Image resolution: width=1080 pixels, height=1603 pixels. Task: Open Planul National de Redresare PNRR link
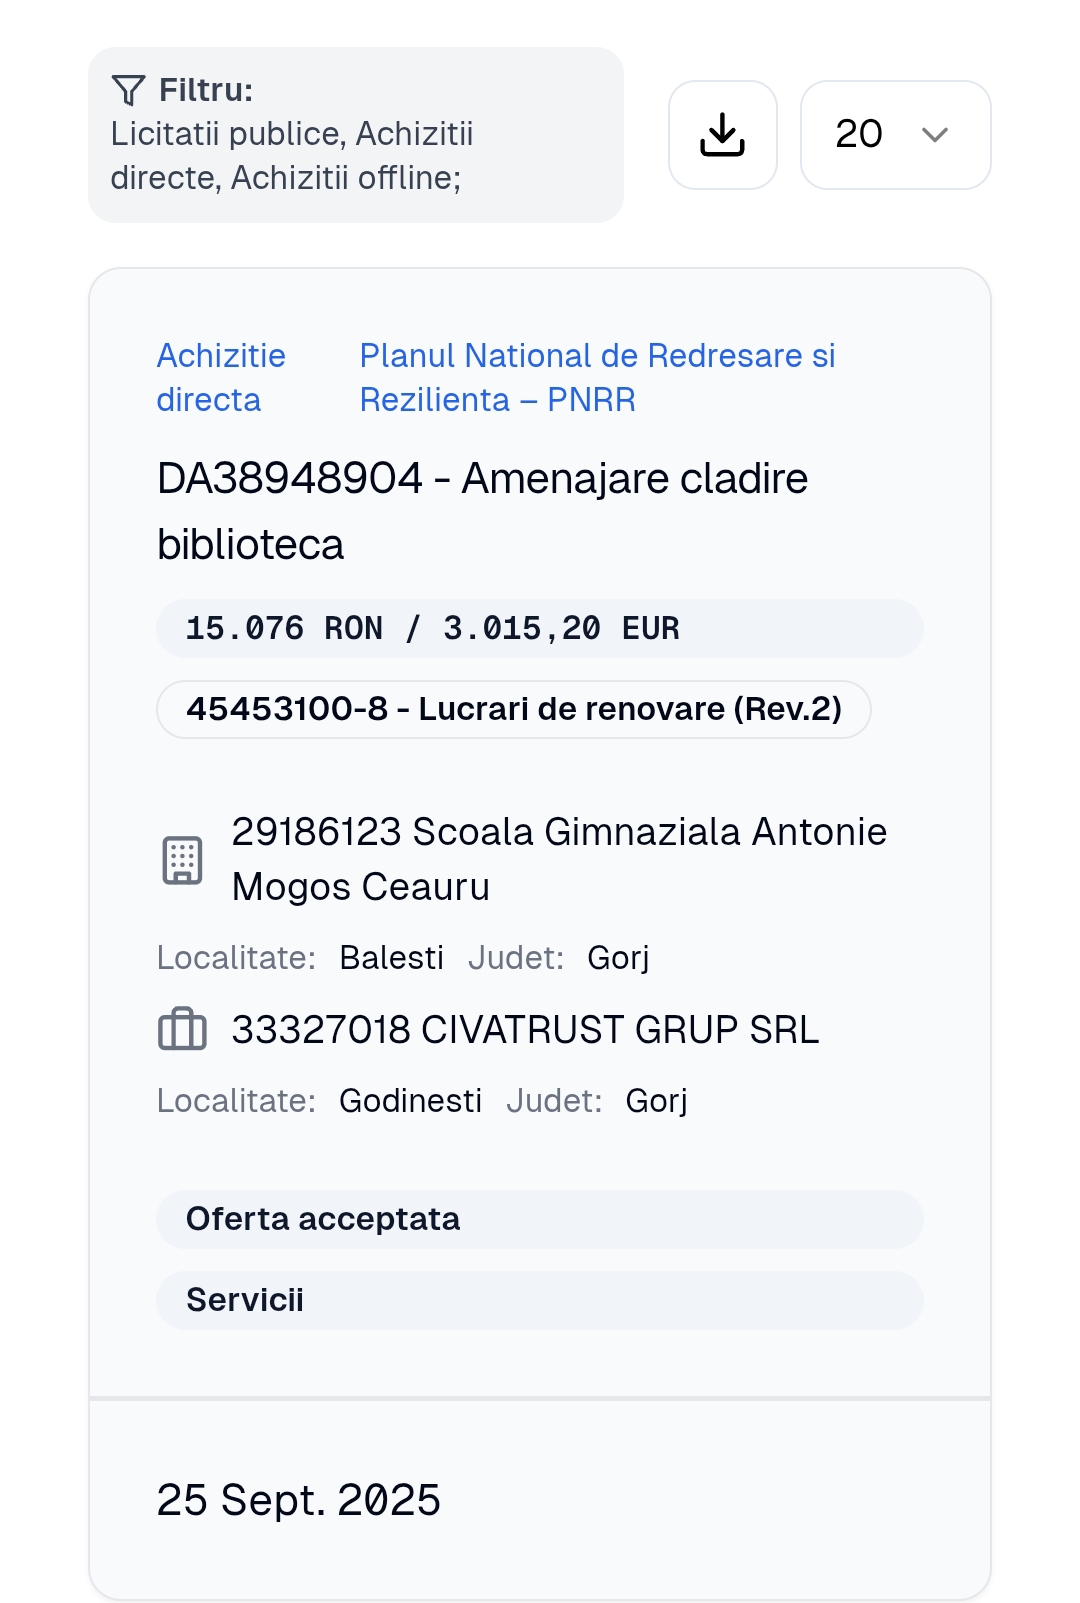(x=597, y=377)
